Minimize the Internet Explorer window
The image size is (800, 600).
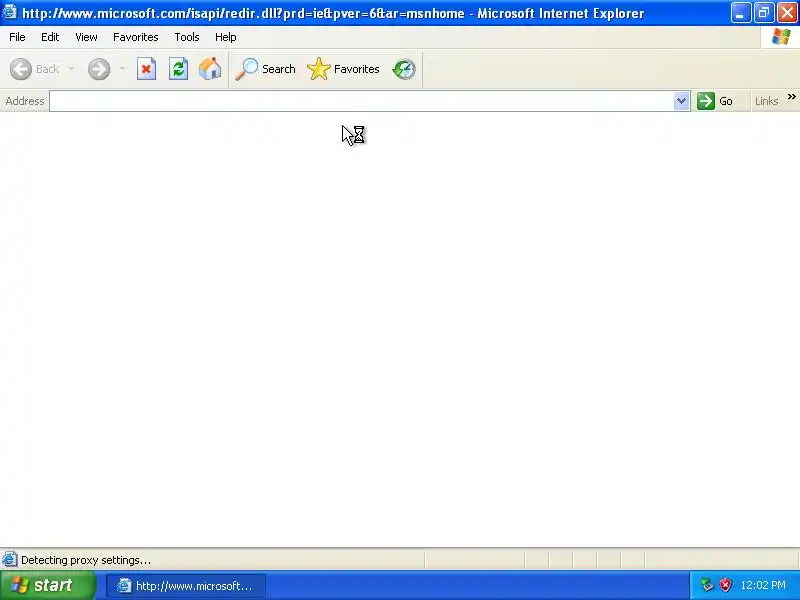pos(741,13)
